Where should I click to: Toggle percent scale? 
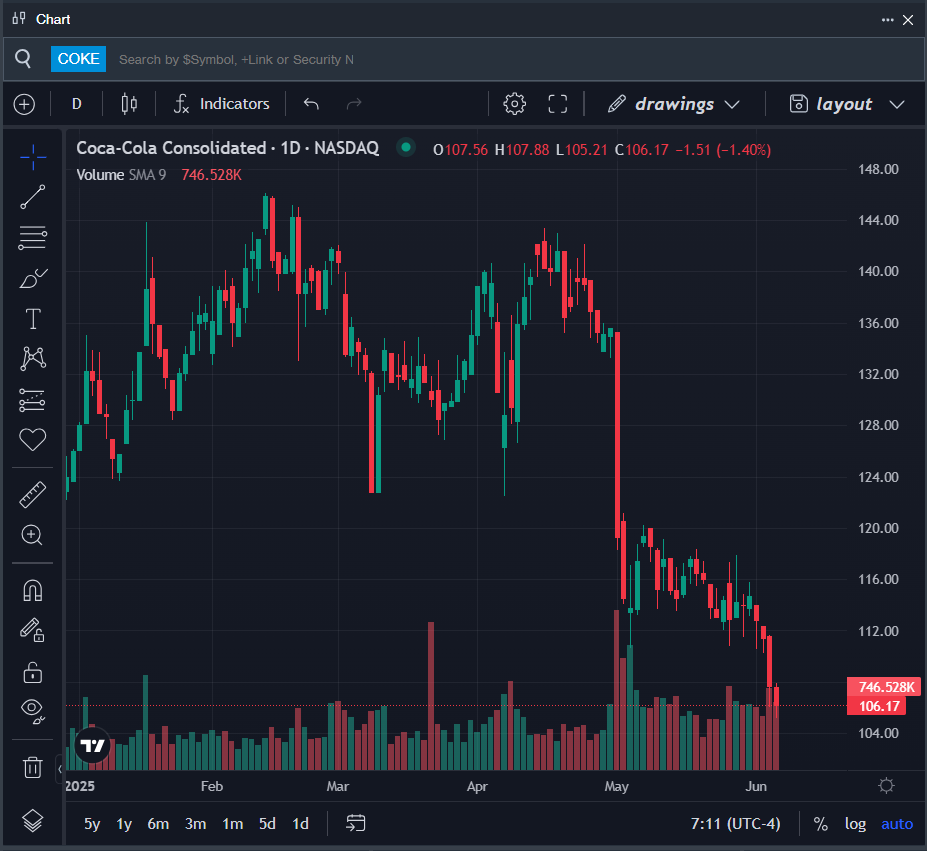[x=821, y=824]
